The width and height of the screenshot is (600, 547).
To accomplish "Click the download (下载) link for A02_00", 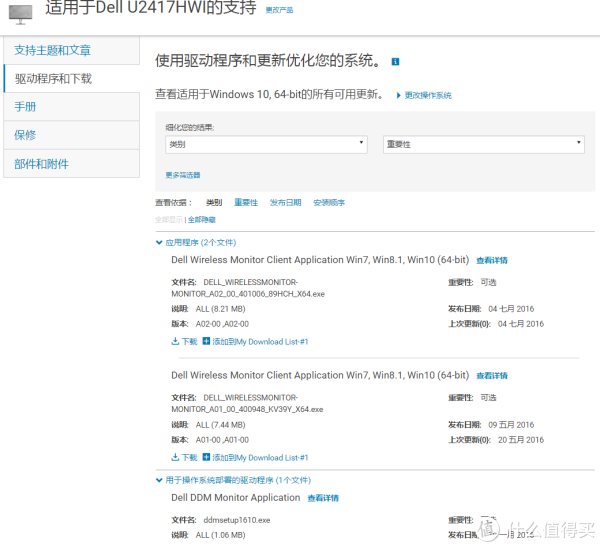I will [189, 341].
